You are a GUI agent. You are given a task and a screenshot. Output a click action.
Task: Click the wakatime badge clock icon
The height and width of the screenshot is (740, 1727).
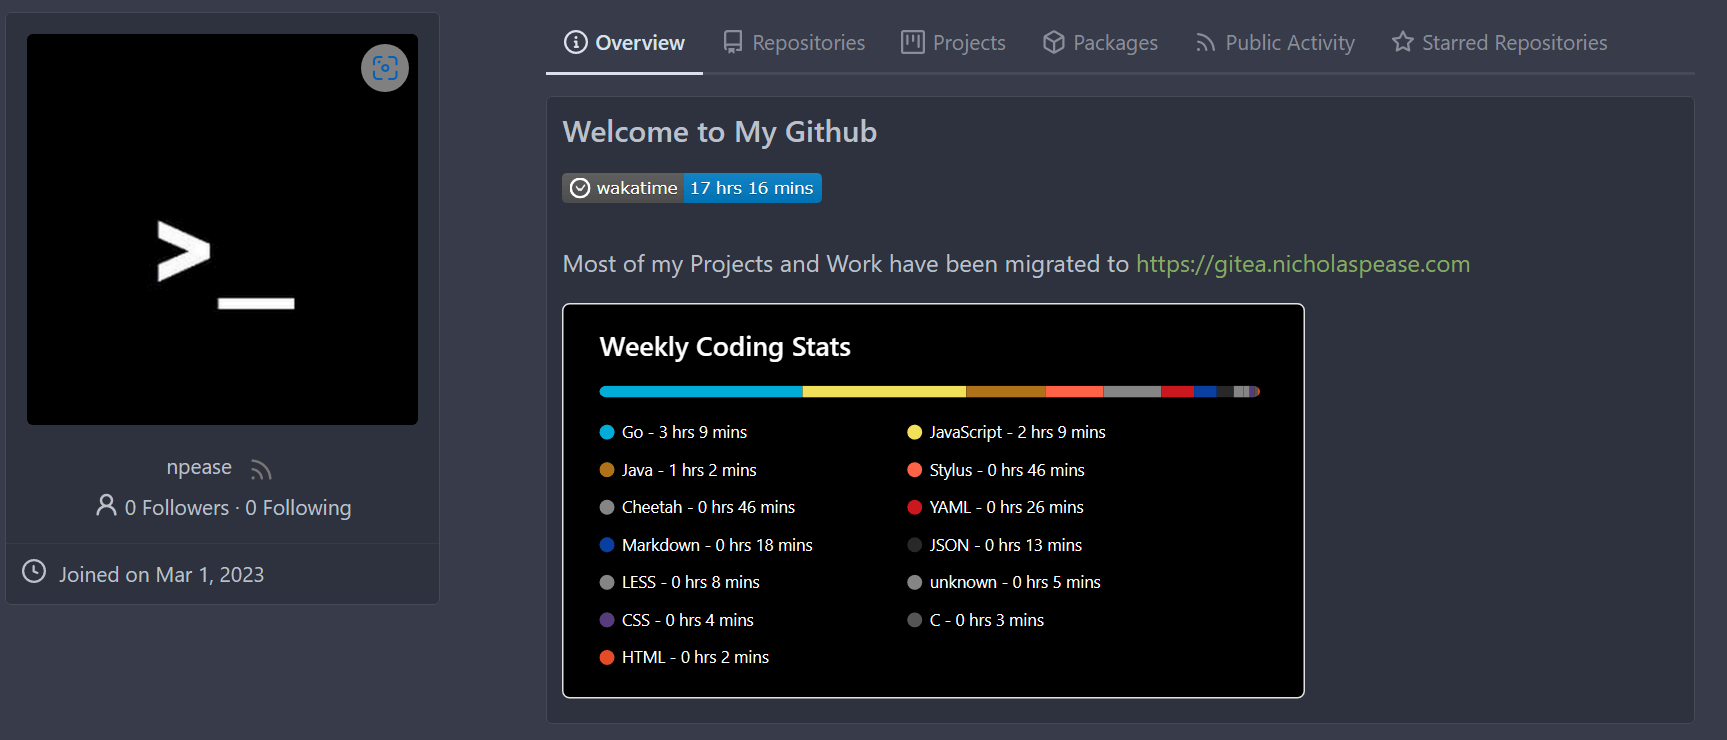pyautogui.click(x=580, y=188)
